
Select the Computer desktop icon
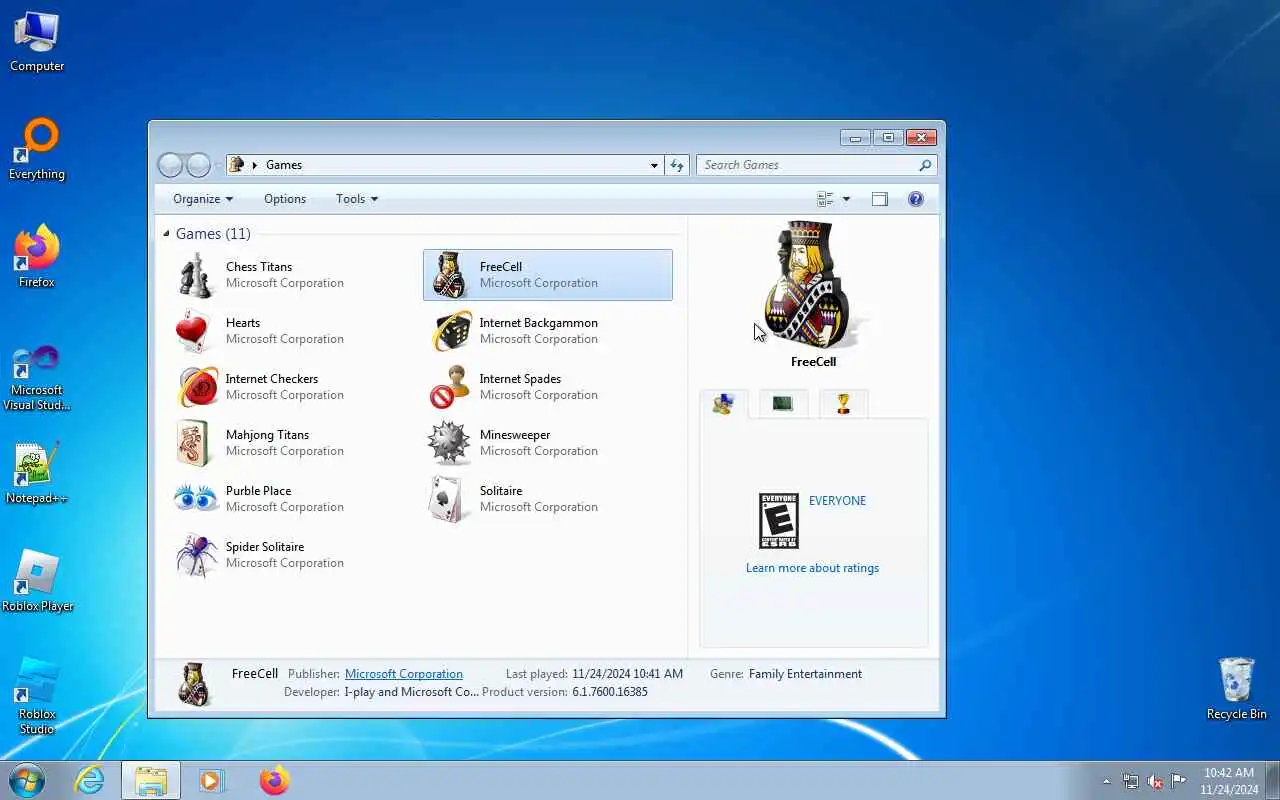[37, 41]
